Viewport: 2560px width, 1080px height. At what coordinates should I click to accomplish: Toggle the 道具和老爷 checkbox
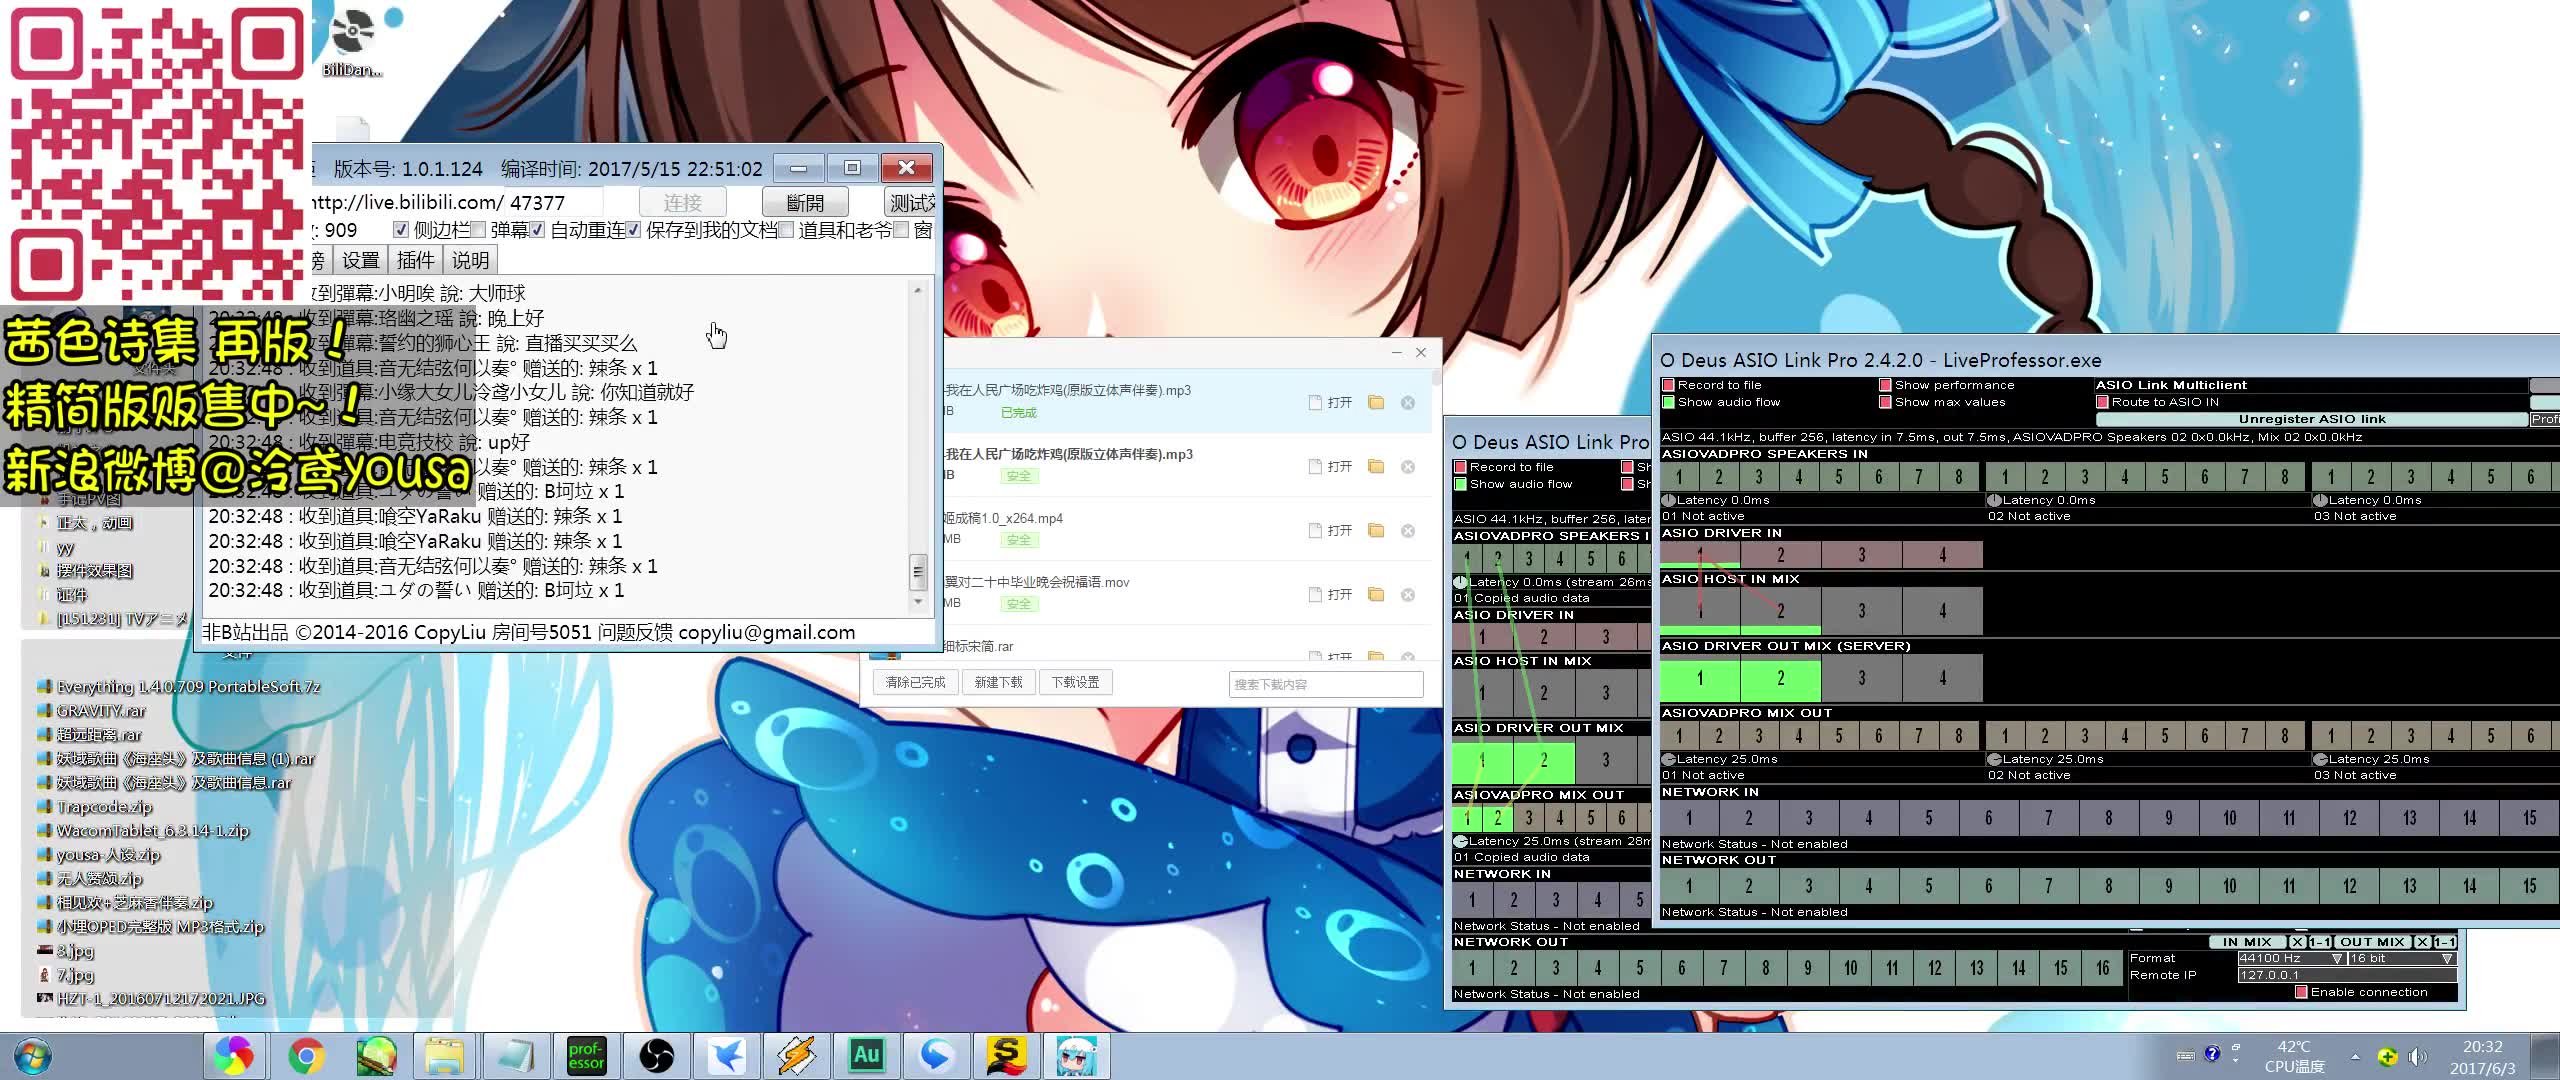786,230
